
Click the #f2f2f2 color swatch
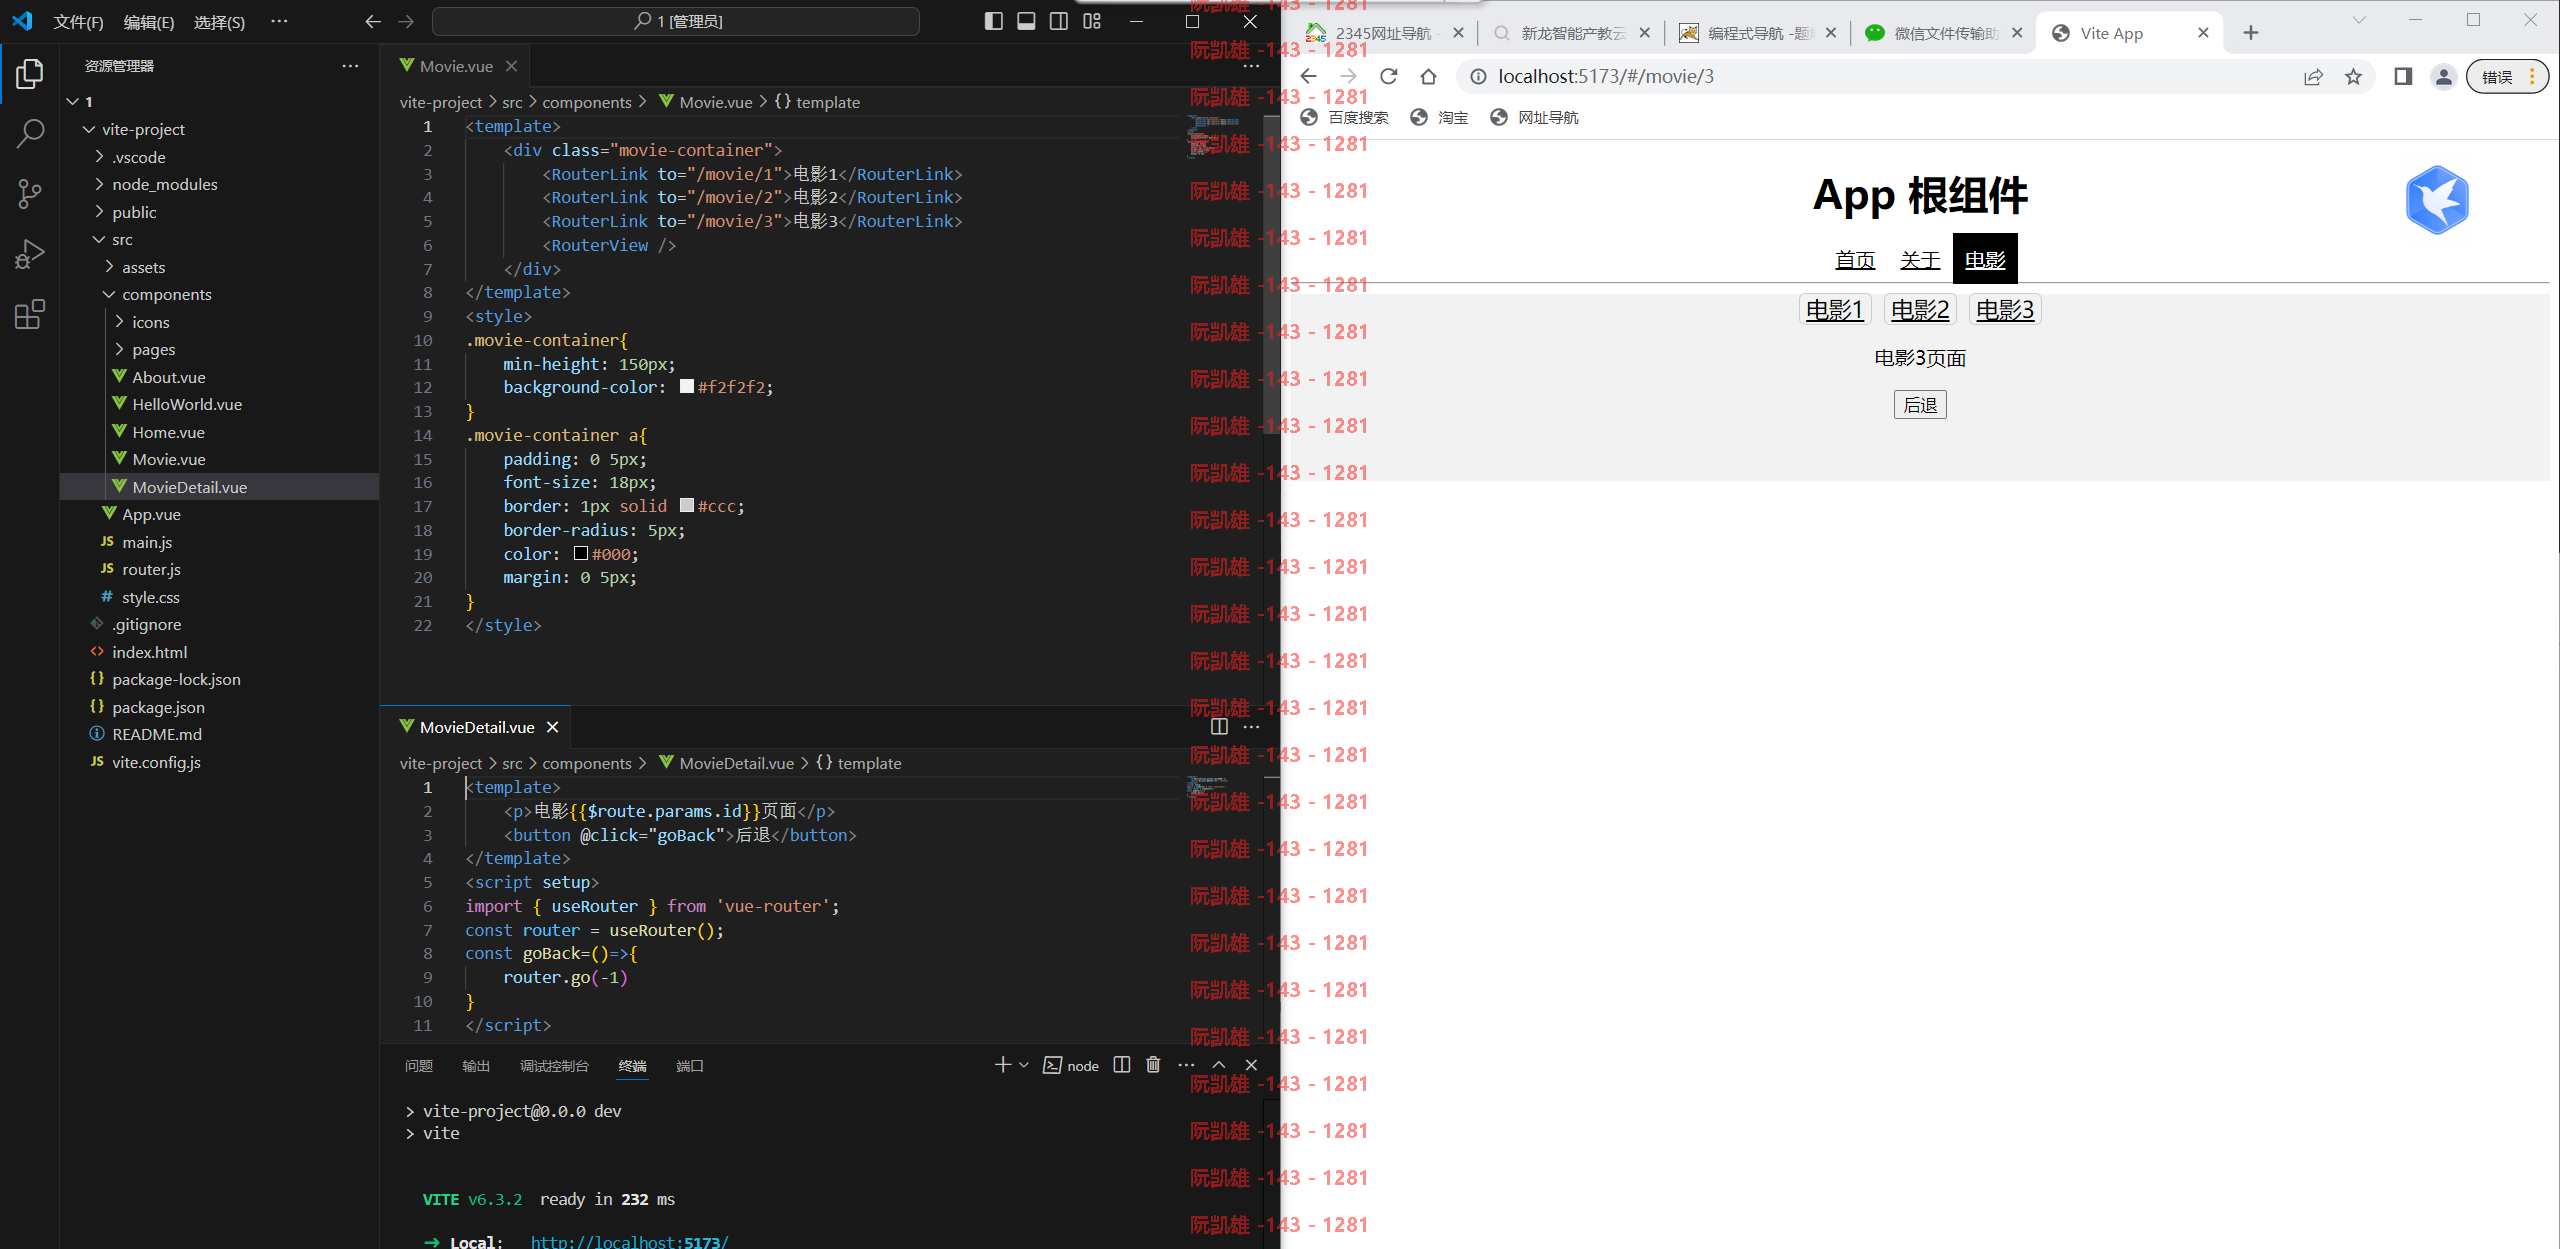(x=687, y=386)
